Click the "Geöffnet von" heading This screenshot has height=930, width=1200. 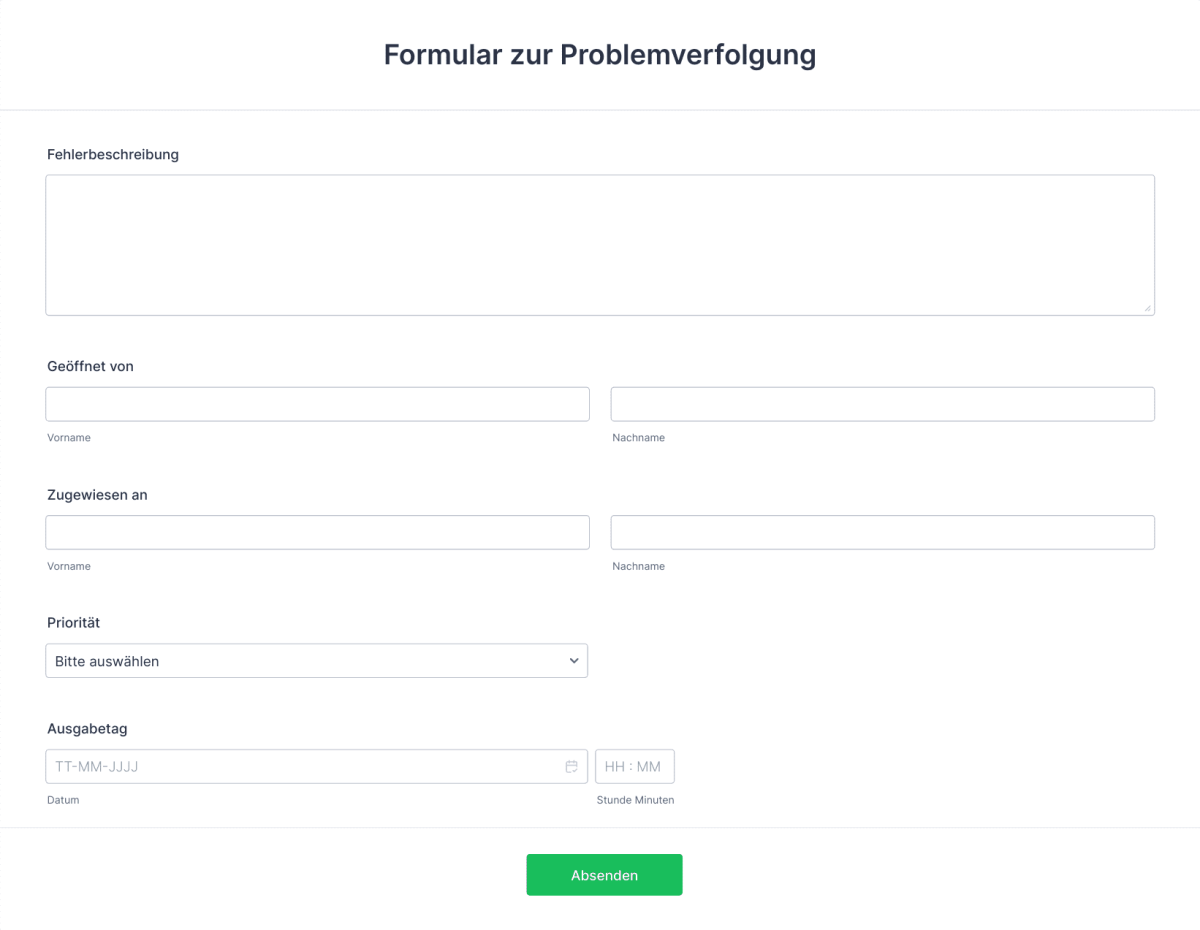(90, 366)
